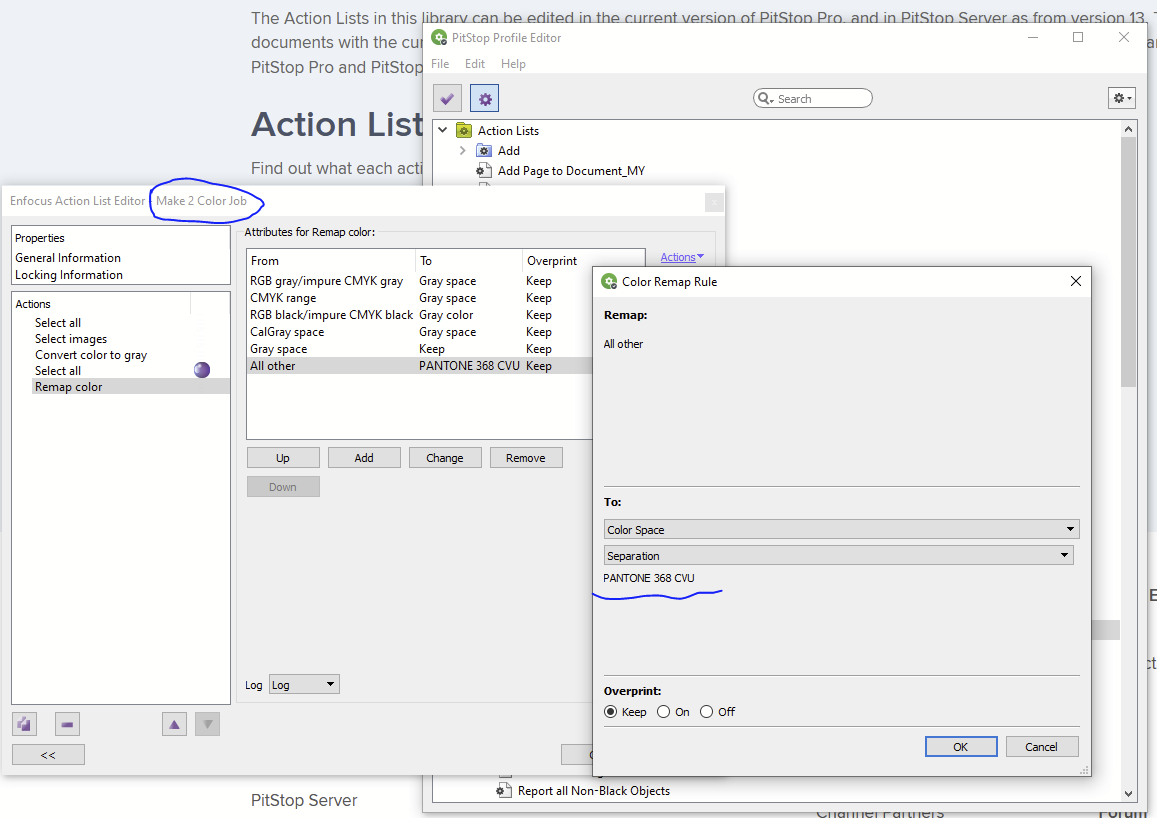
Task: Open File menu in PitStop Profile Editor
Action: 440,63
